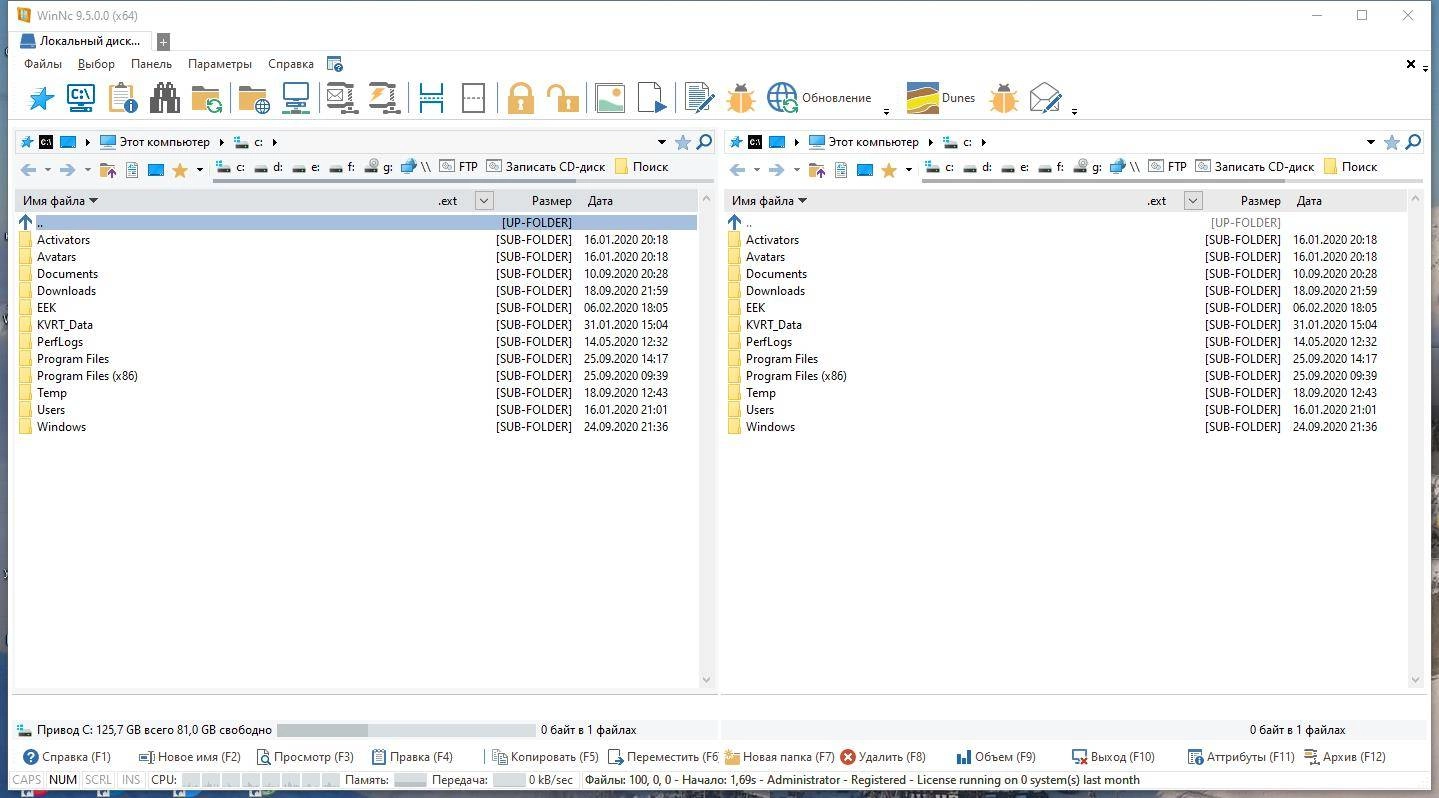Open the Файлы menu
This screenshot has width=1439, height=798.
pos(43,64)
